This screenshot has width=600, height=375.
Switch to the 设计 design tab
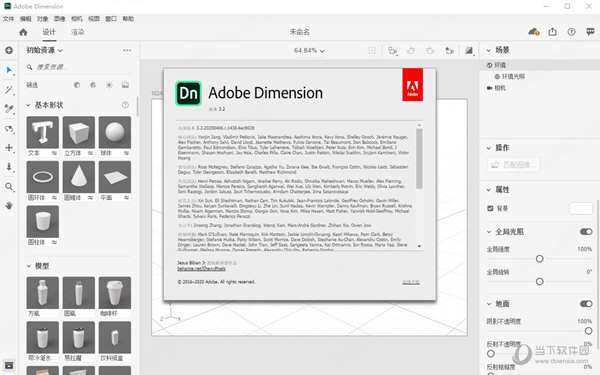(49, 32)
